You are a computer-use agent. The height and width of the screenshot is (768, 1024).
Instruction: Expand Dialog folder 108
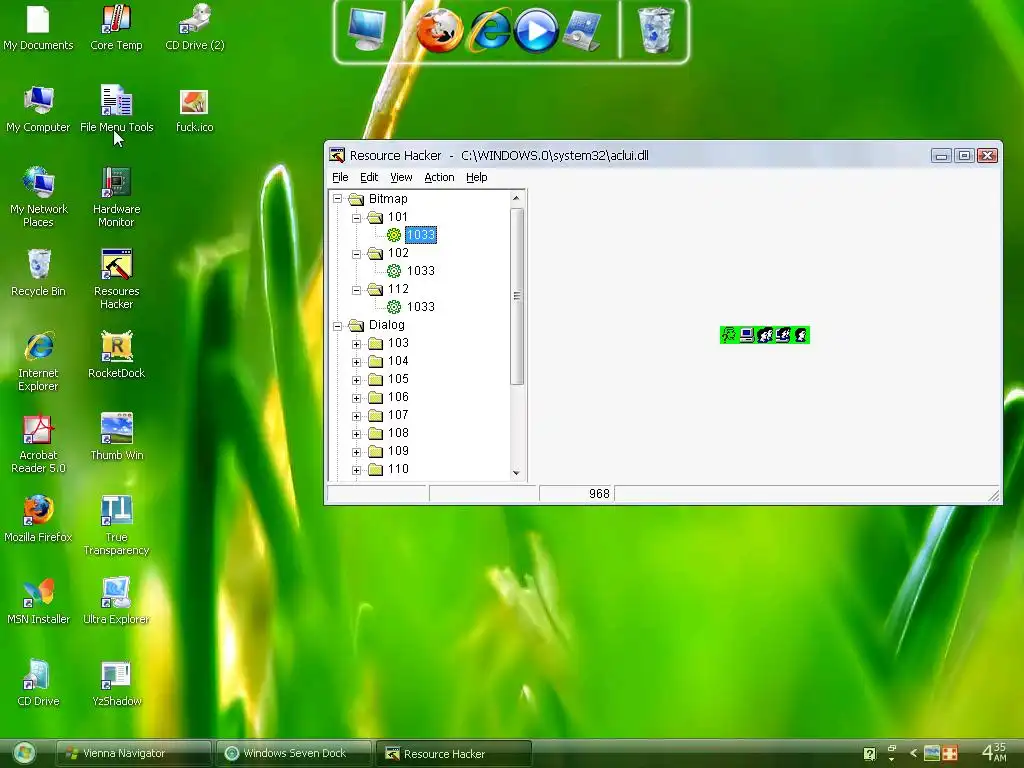click(x=357, y=434)
